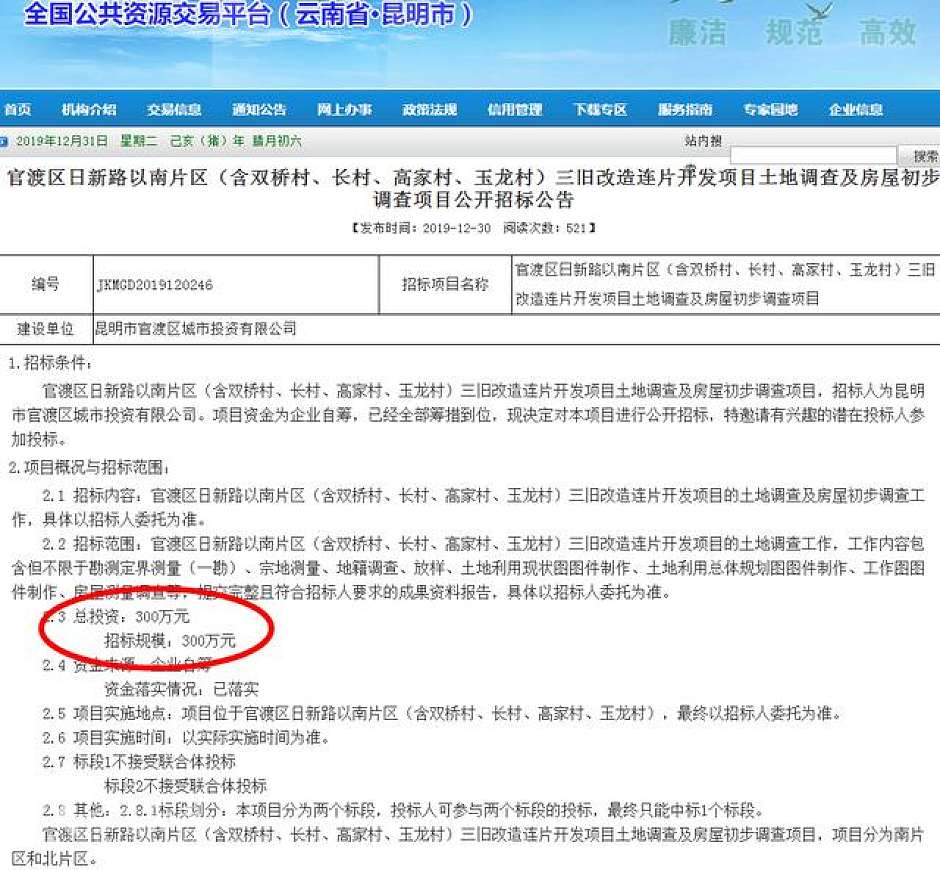This screenshot has width=940, height=870.
Task: Navigate to 信用管理 page
Action: coord(514,110)
